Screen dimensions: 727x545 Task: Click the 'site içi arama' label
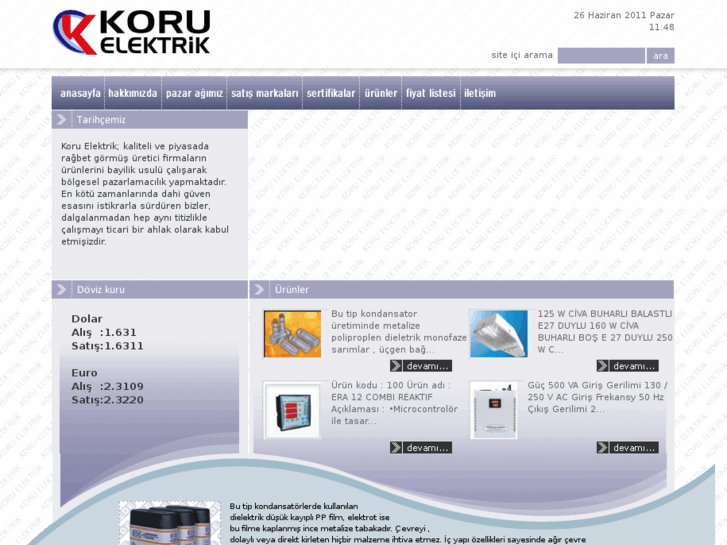click(522, 55)
